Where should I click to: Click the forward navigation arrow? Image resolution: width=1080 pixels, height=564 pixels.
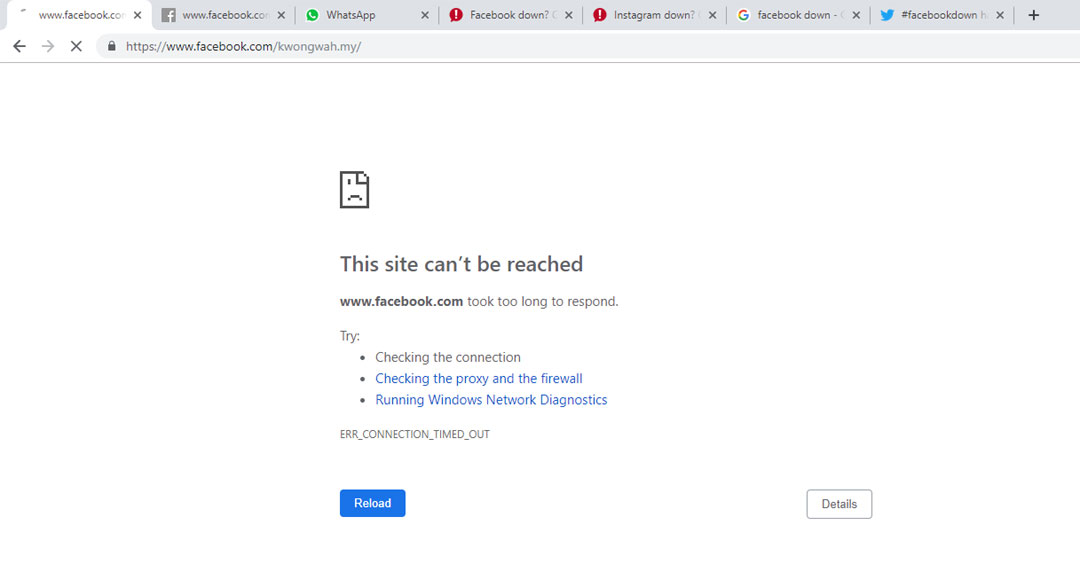click(48, 46)
